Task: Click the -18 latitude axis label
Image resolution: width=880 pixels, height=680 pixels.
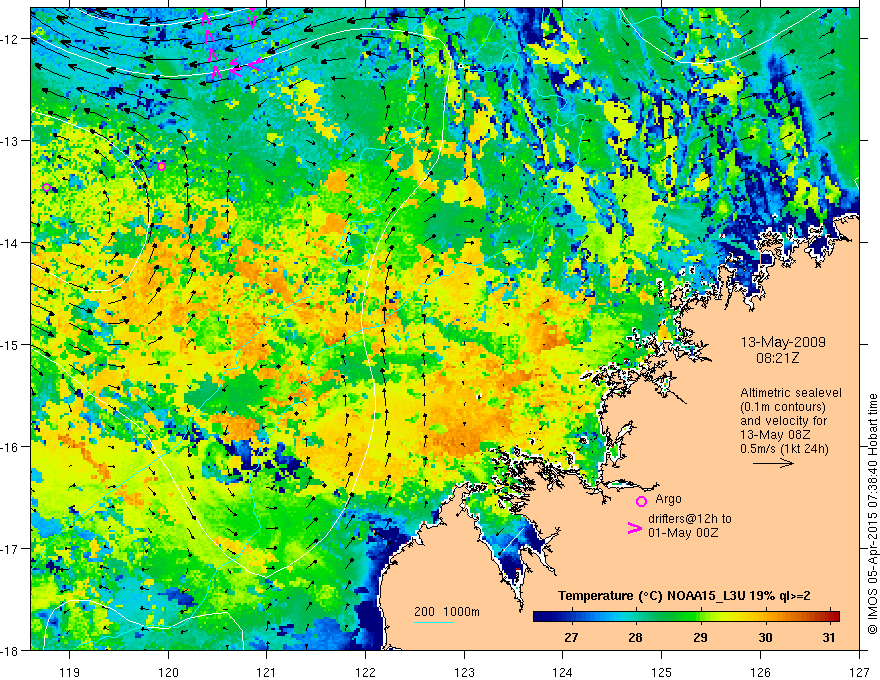Action: [11, 650]
